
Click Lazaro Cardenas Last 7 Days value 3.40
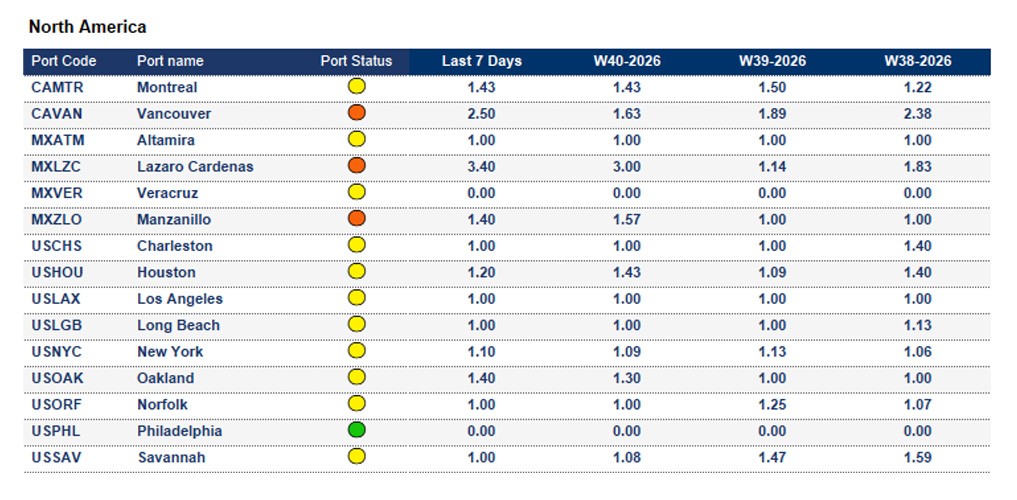(x=481, y=167)
